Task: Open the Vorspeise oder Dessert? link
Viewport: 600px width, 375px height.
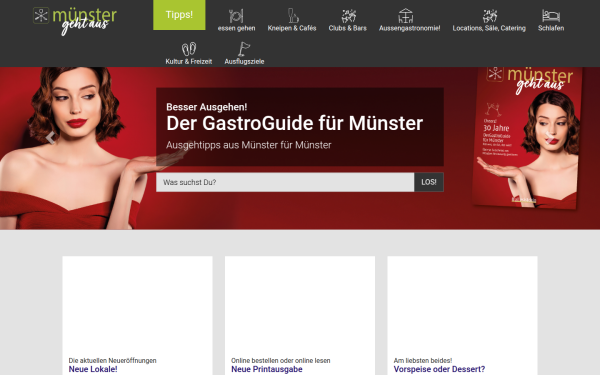Action: (439, 369)
